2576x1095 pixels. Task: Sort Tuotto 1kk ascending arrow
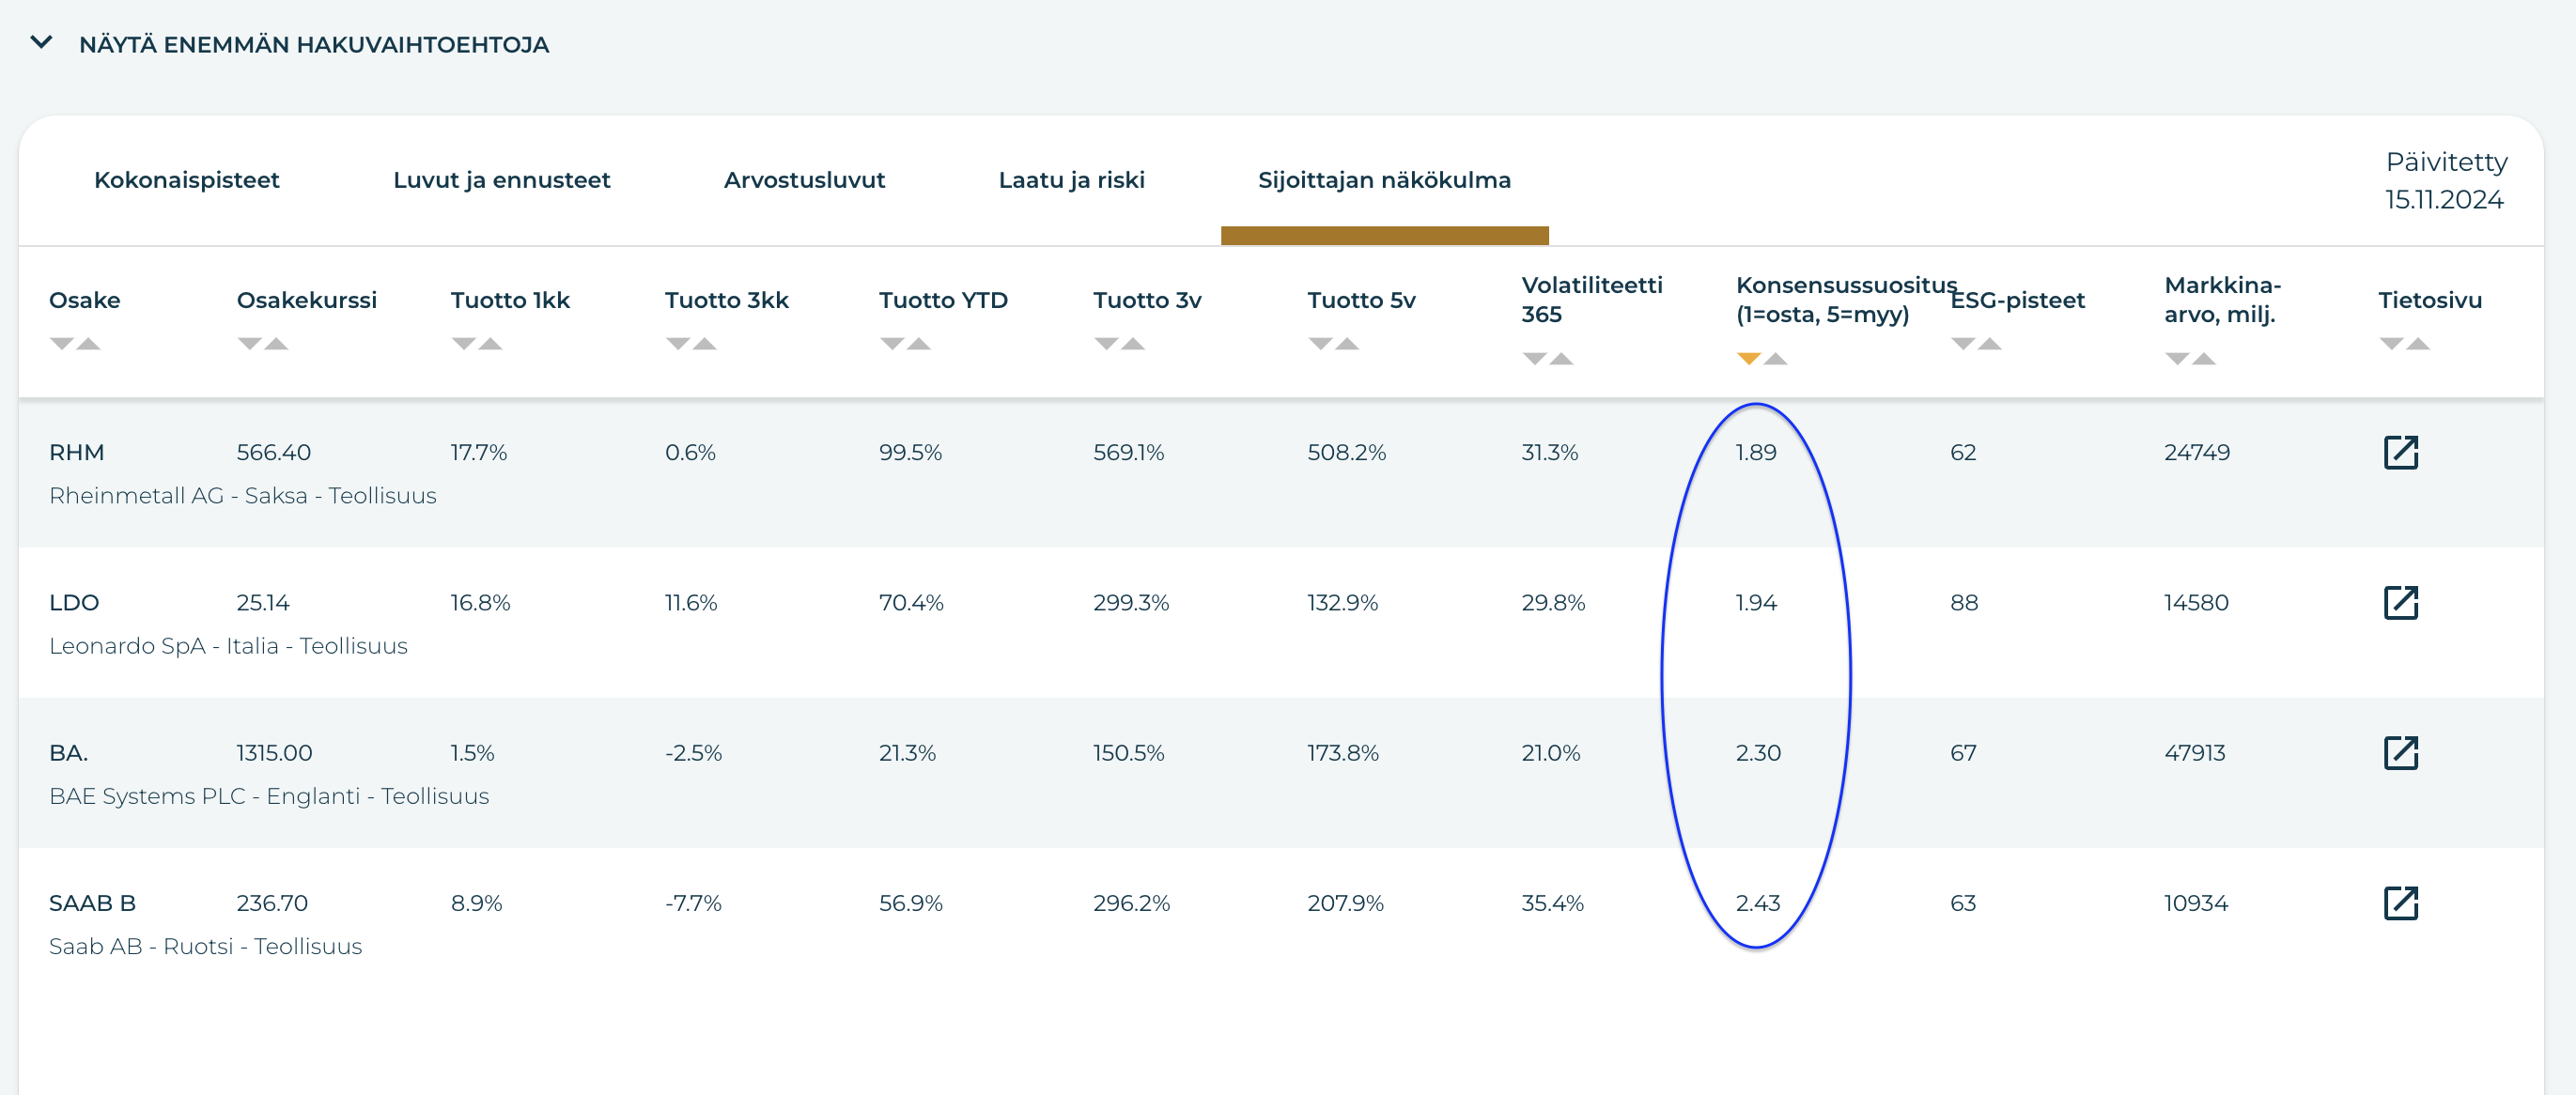(490, 343)
